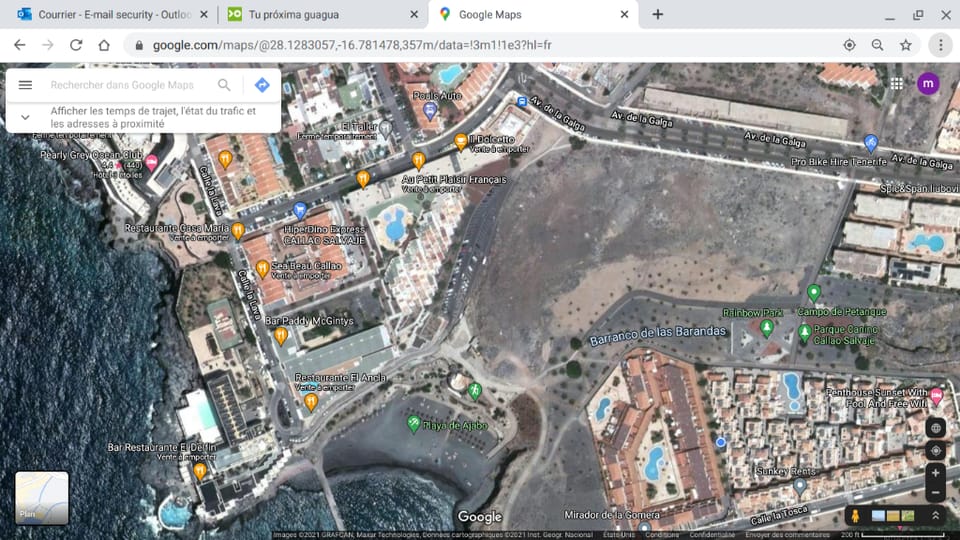Click the Barranco de las Barandas label
The image size is (960, 540).
click(x=658, y=334)
